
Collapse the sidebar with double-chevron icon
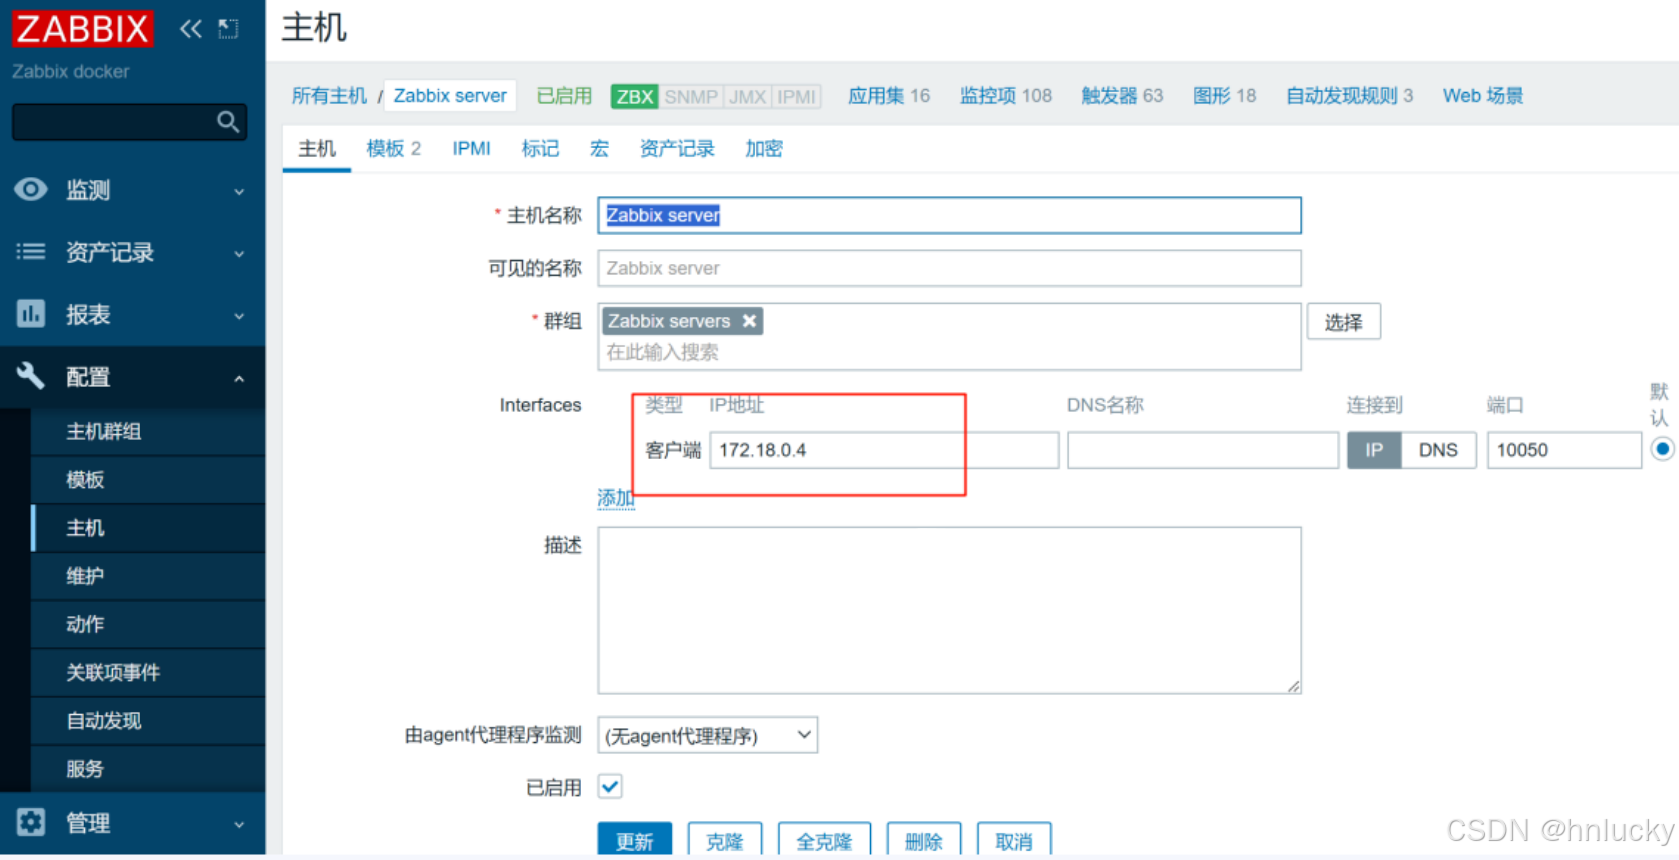(190, 29)
